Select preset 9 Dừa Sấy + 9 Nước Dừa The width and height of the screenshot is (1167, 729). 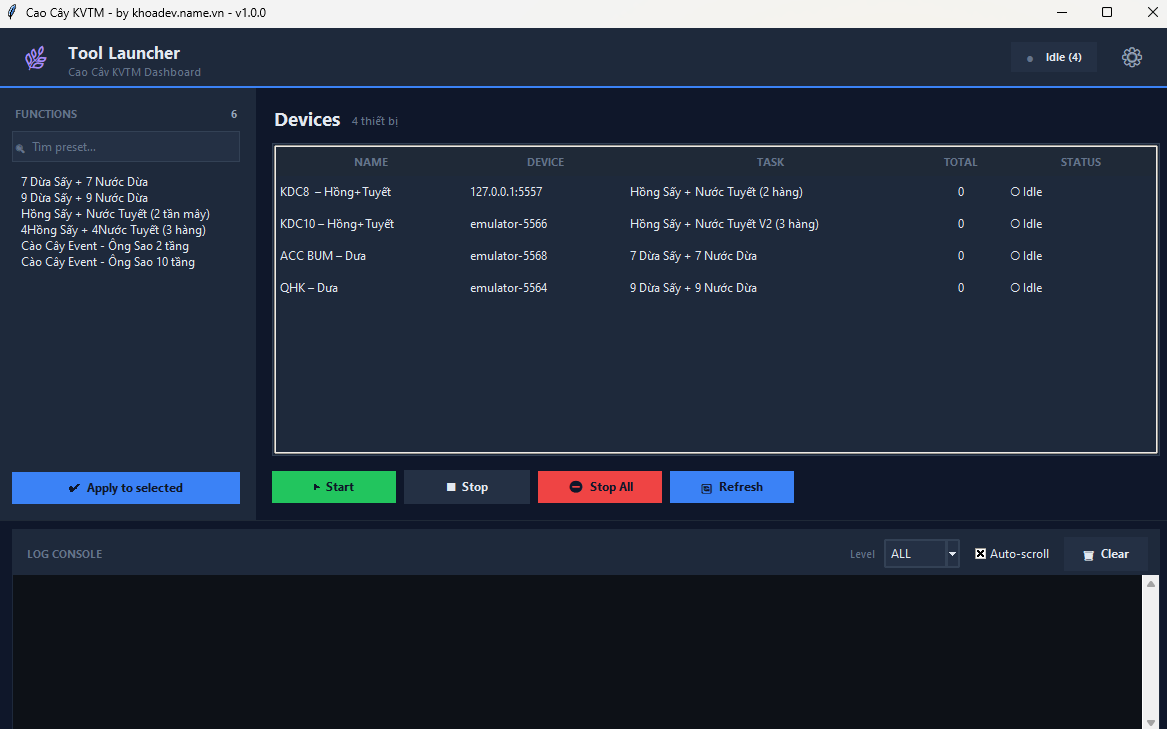tap(84, 197)
